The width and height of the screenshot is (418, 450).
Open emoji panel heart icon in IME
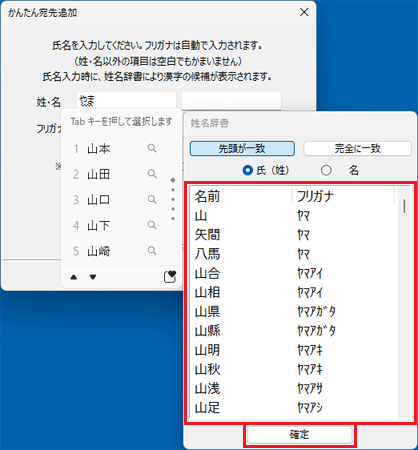click(170, 277)
